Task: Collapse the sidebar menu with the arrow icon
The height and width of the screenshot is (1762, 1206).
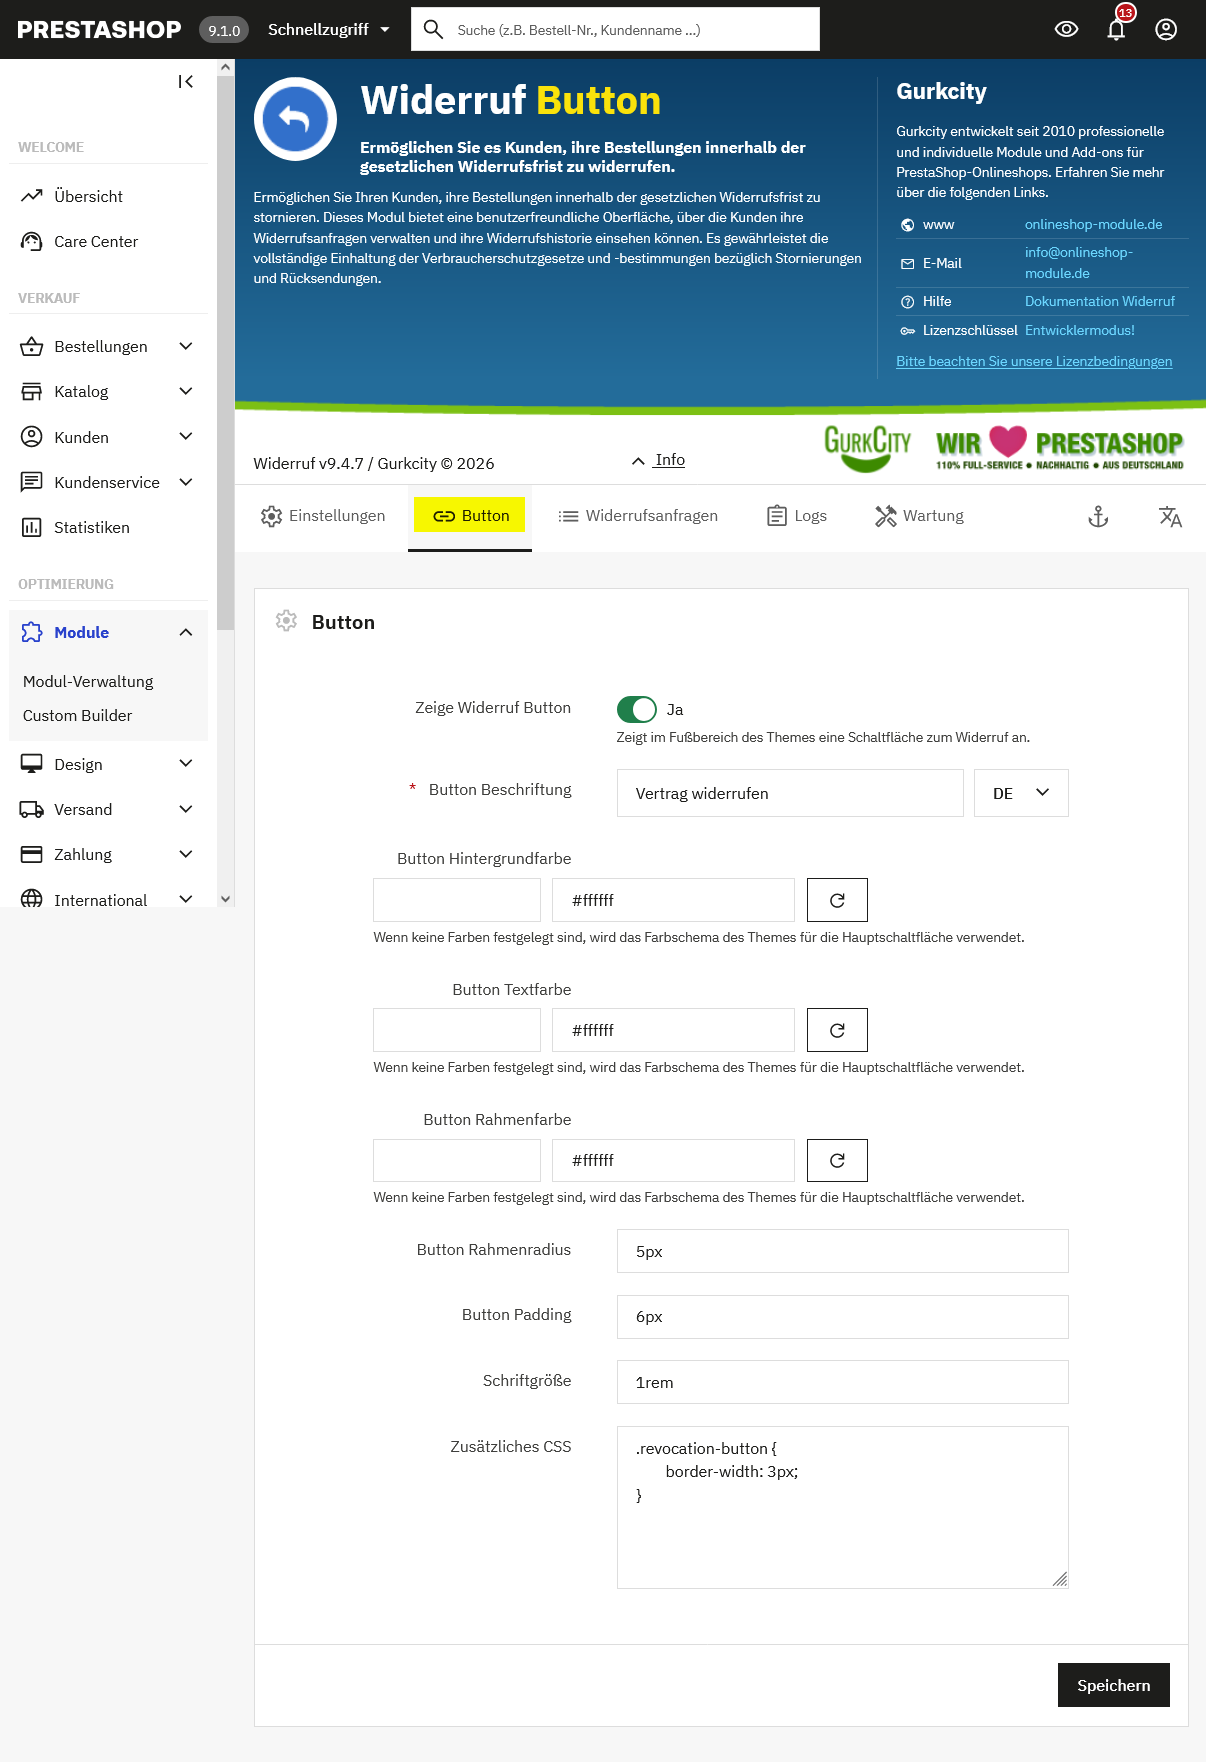Action: (186, 82)
